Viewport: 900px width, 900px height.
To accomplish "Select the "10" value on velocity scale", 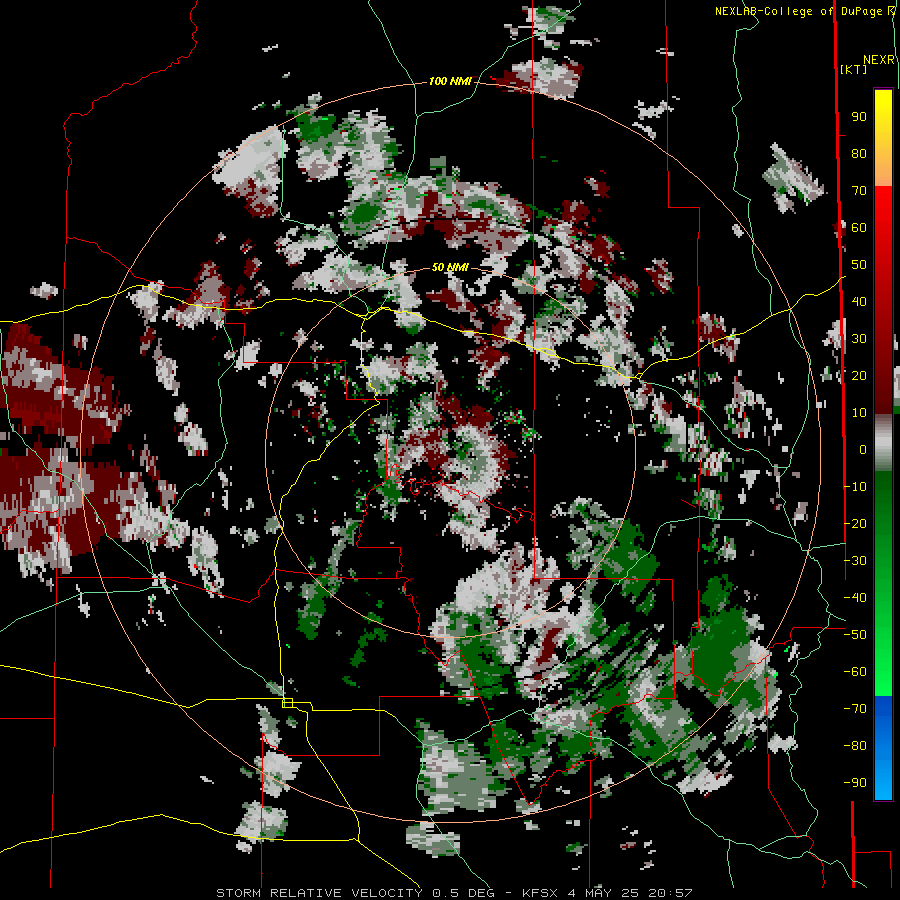I will [x=859, y=413].
